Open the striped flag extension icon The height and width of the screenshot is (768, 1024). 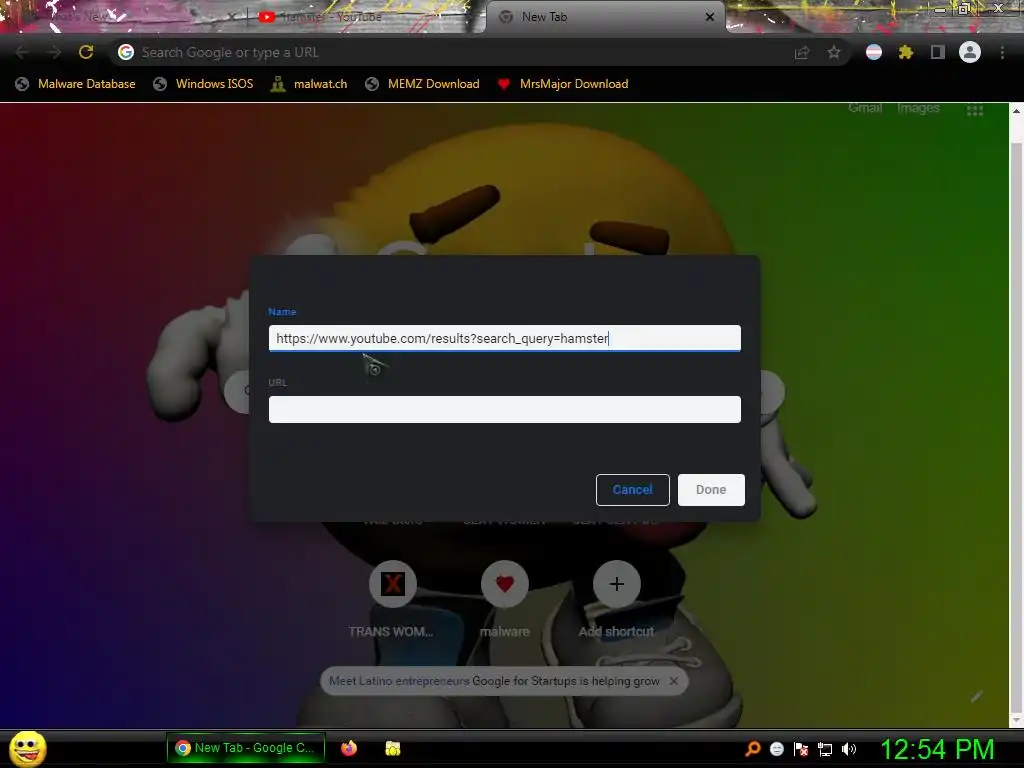[874, 52]
